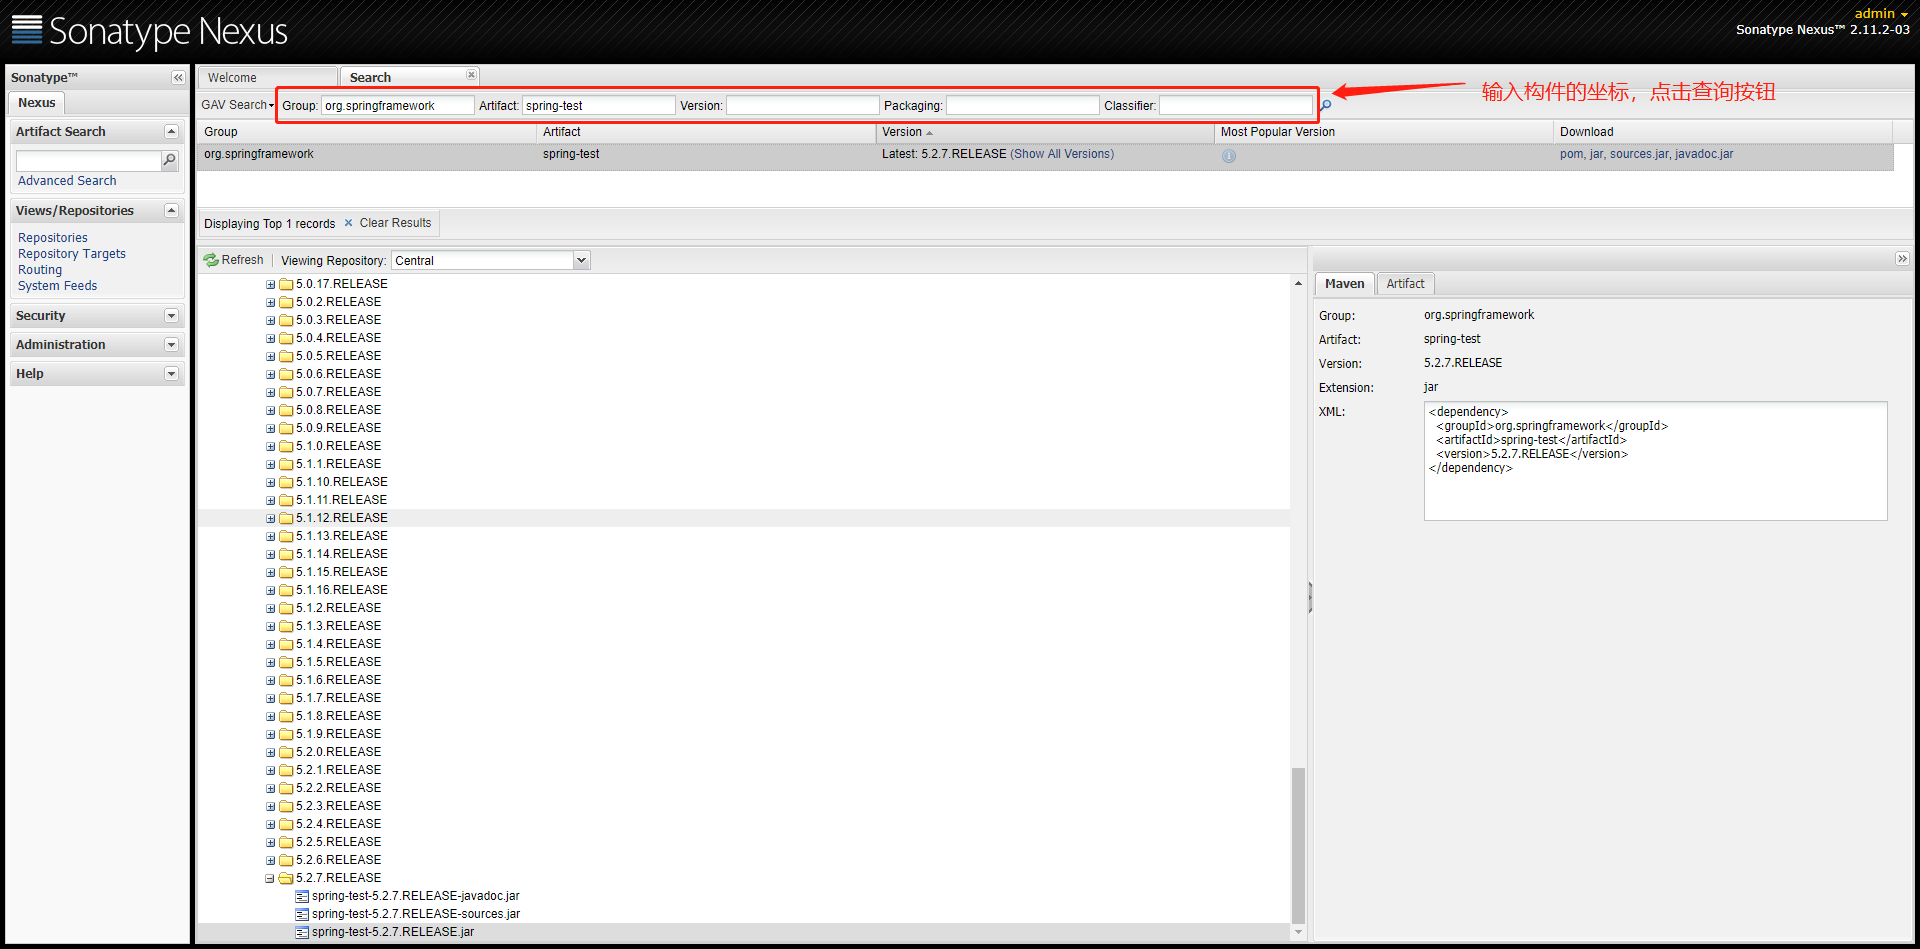Viewport: 1920px width, 949px height.
Task: Select spring-test-5.2.7.RELEASE.jar in the tree
Action: tap(393, 932)
